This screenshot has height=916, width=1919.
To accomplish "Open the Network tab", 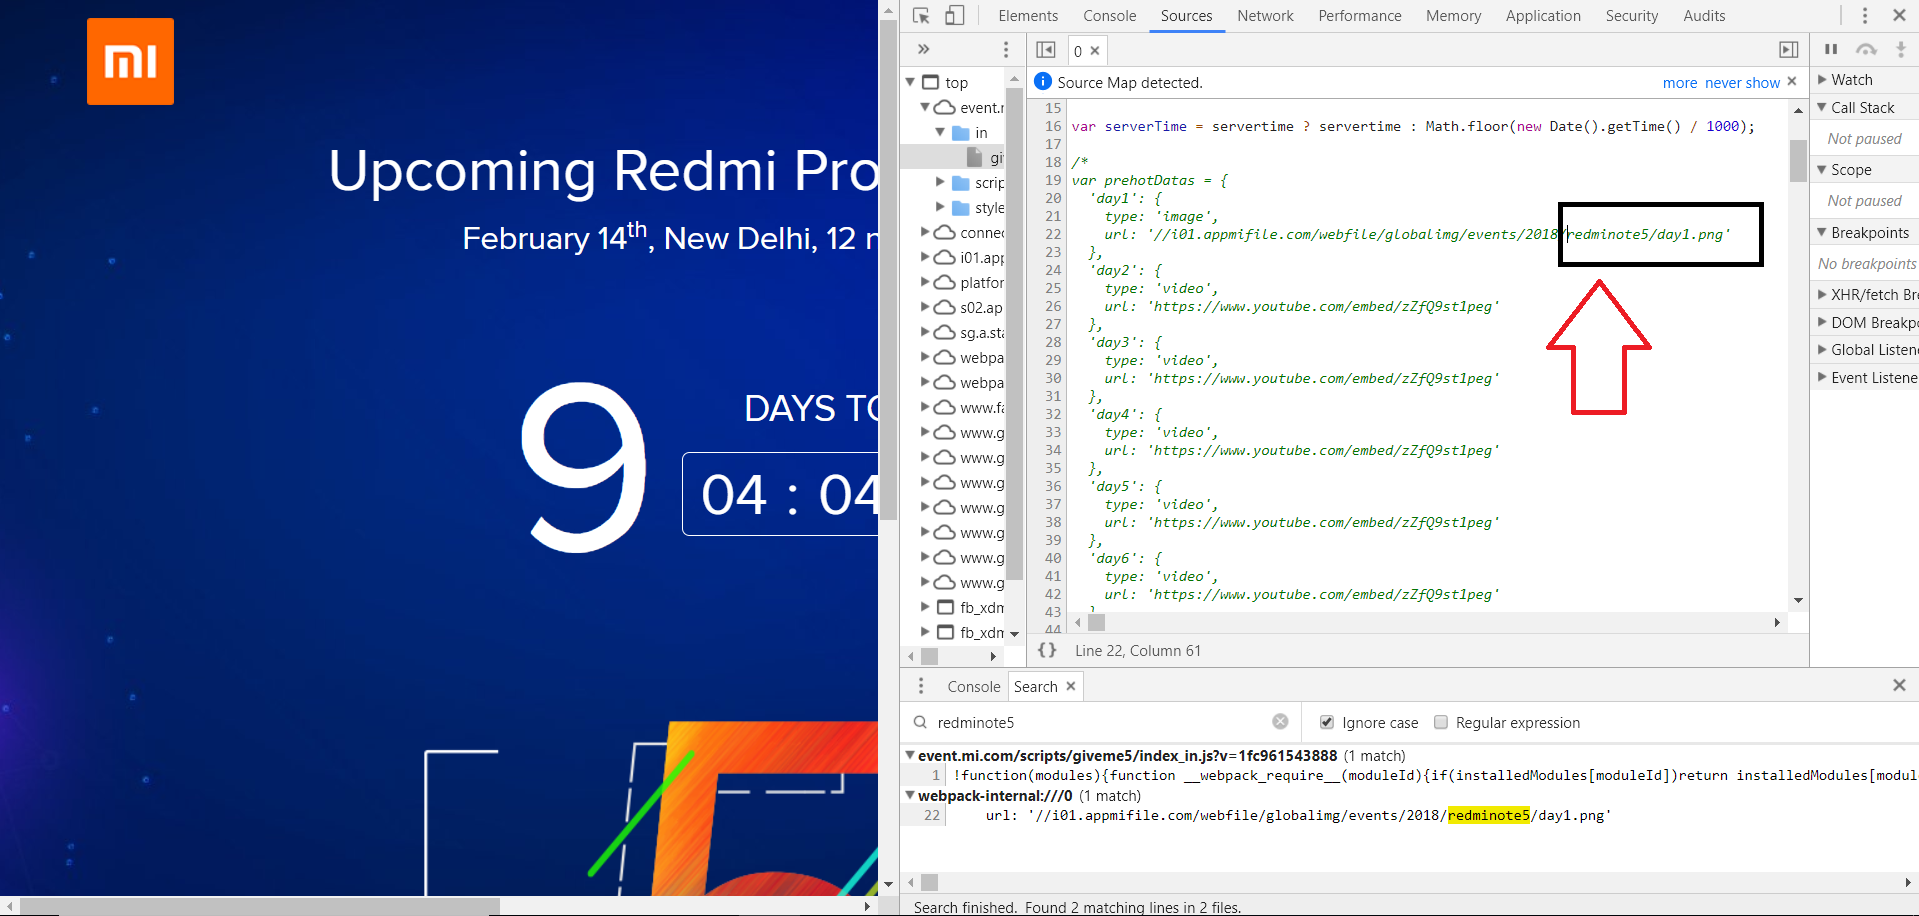I will tap(1265, 16).
